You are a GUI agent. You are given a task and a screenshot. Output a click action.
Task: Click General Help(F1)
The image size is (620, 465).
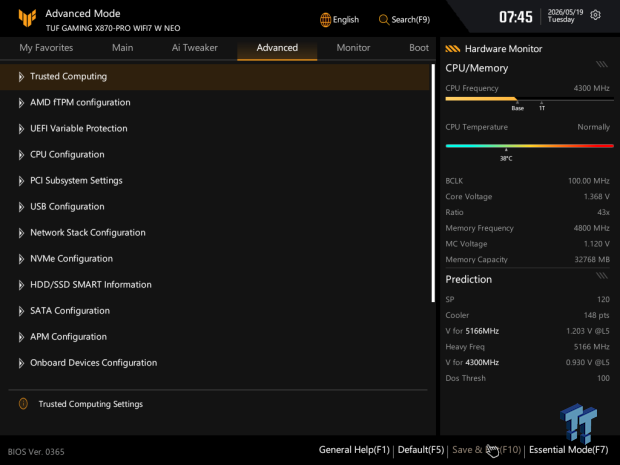(354, 450)
